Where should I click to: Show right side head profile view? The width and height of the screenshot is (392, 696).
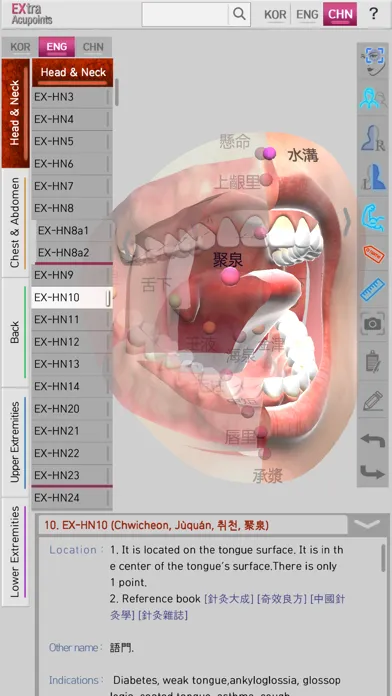(372, 138)
